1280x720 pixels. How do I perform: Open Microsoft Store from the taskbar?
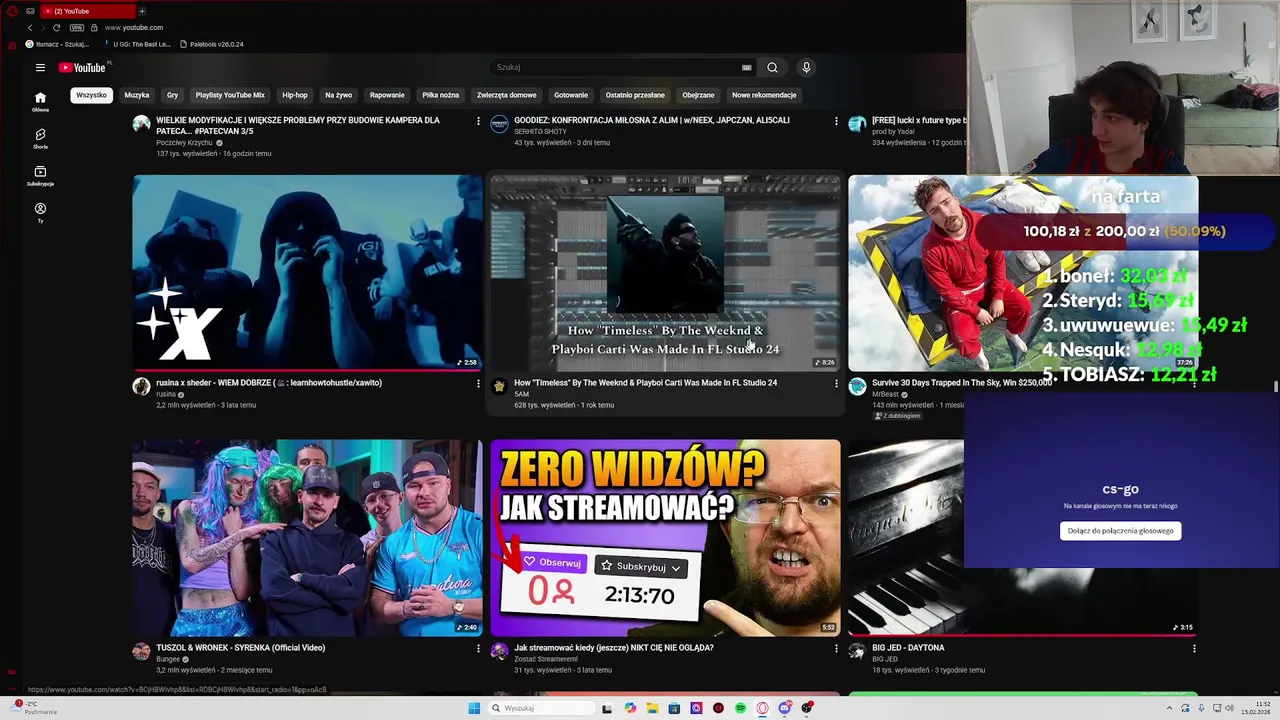click(x=674, y=708)
